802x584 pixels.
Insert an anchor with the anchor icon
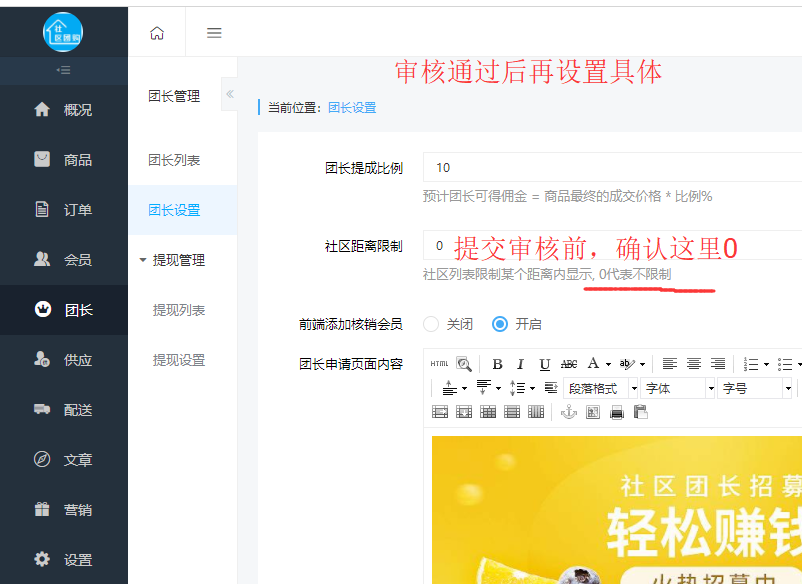(569, 412)
